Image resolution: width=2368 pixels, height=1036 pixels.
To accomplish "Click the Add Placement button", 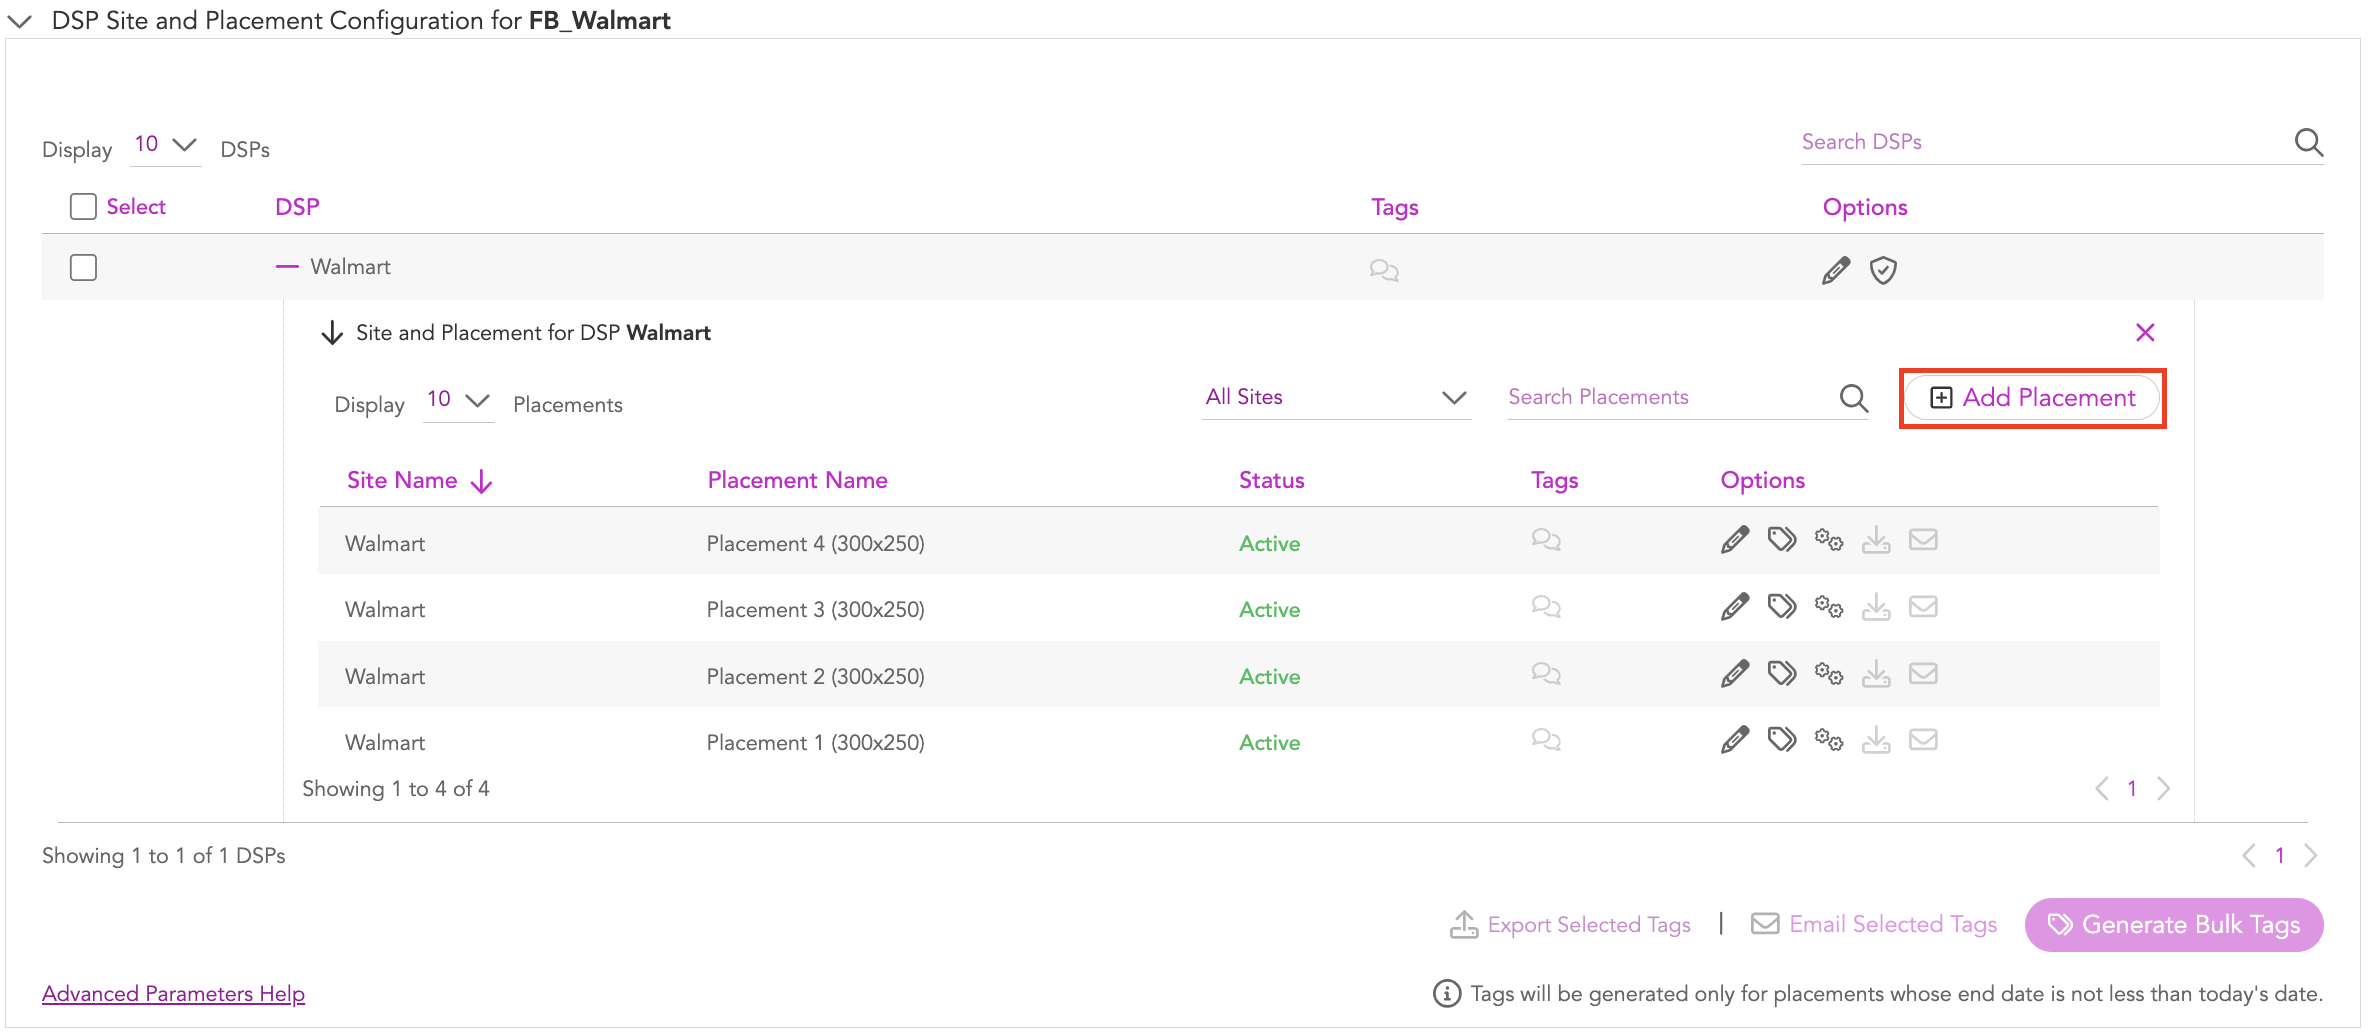I will (x=2032, y=398).
